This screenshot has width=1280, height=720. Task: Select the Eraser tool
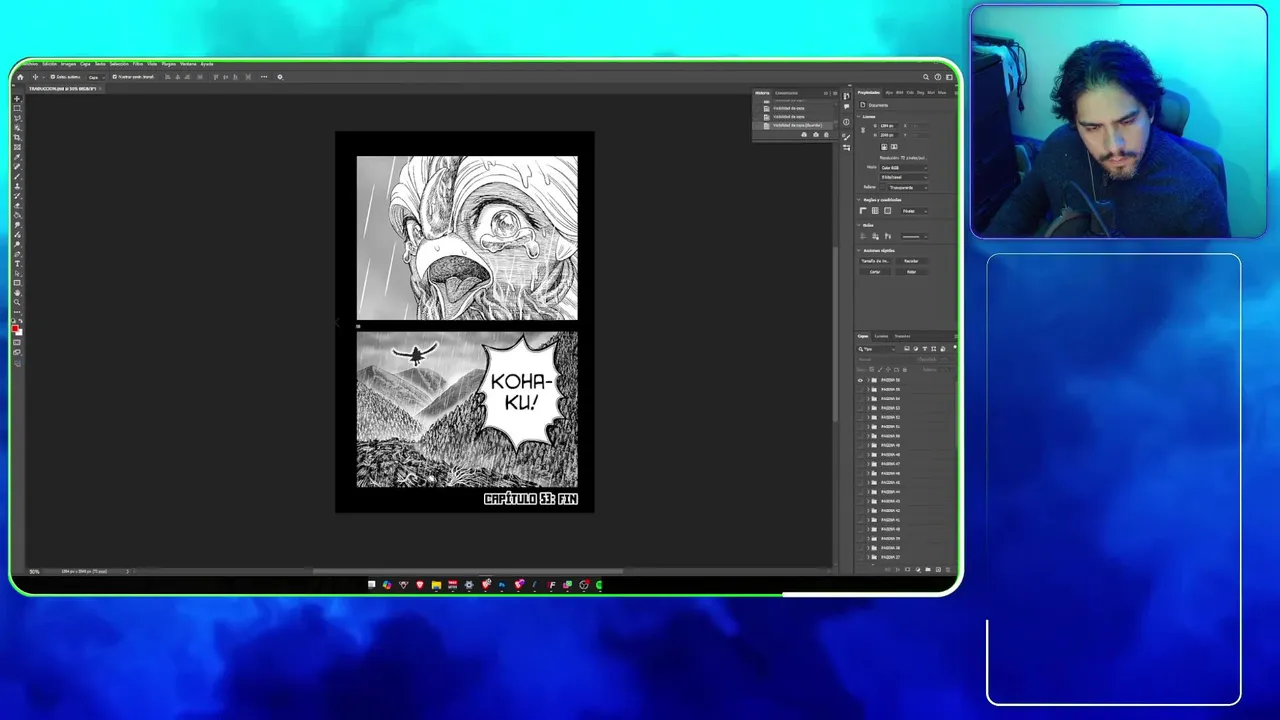click(x=17, y=206)
